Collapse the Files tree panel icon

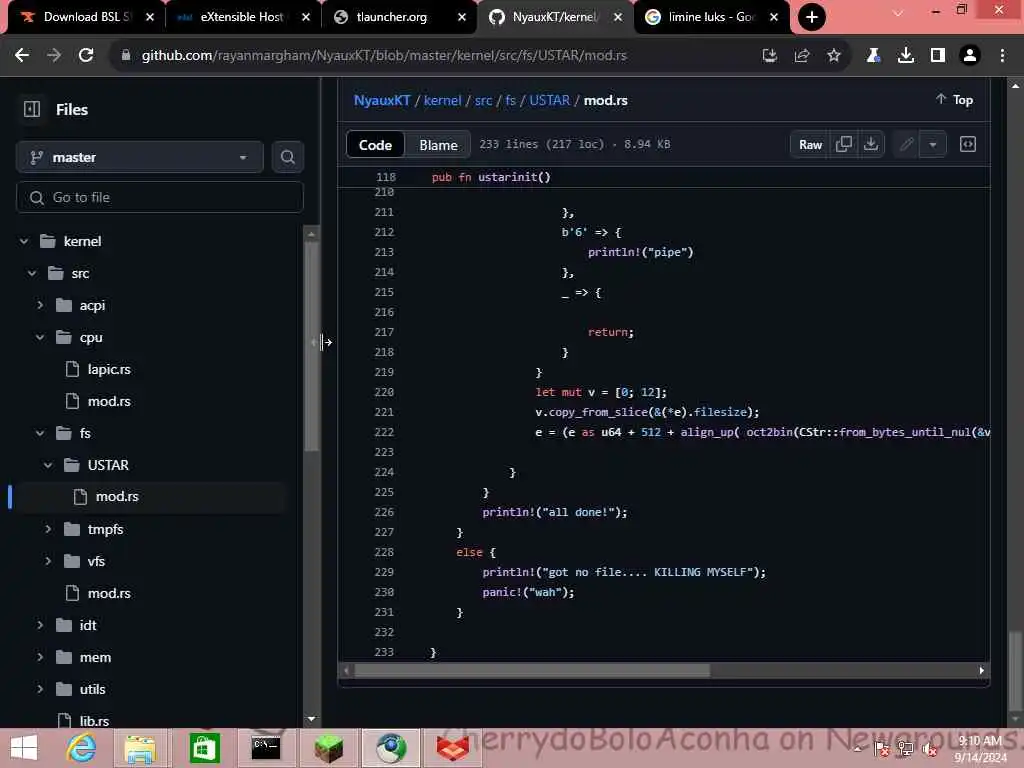click(32, 109)
